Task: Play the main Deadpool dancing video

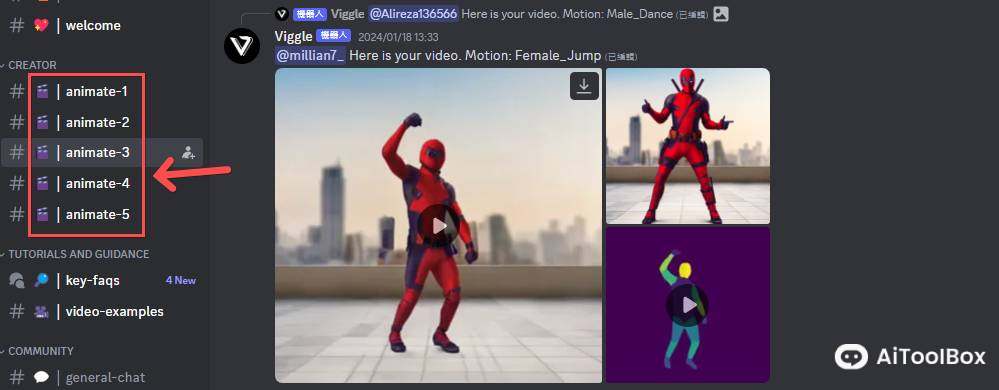Action: point(438,226)
